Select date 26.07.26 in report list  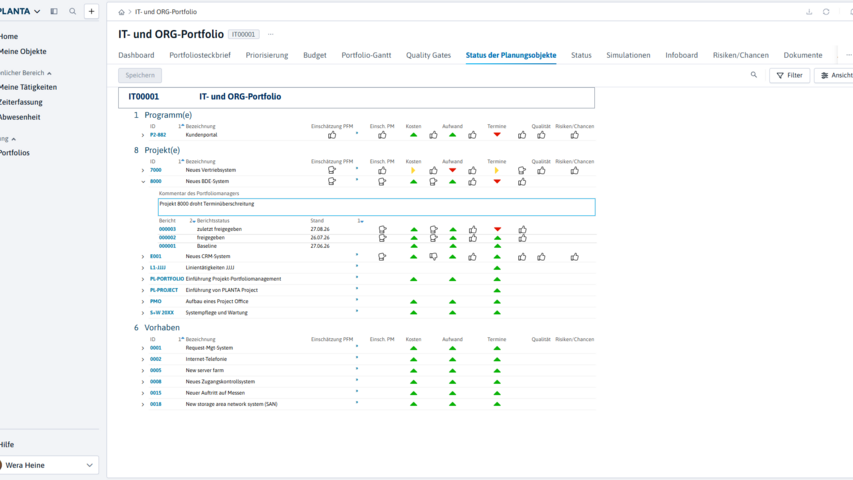pos(320,238)
